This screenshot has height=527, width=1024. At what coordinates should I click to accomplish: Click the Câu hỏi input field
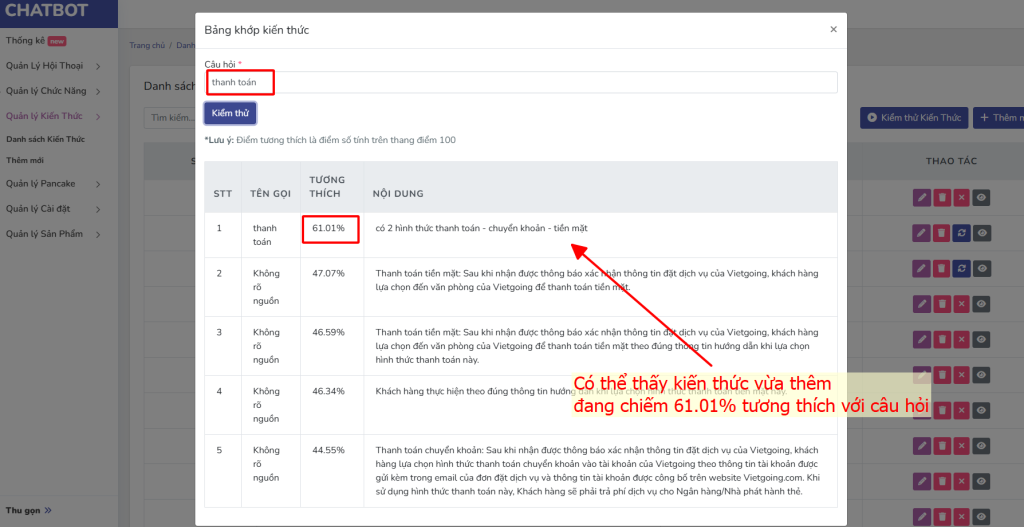pyautogui.click(x=520, y=82)
